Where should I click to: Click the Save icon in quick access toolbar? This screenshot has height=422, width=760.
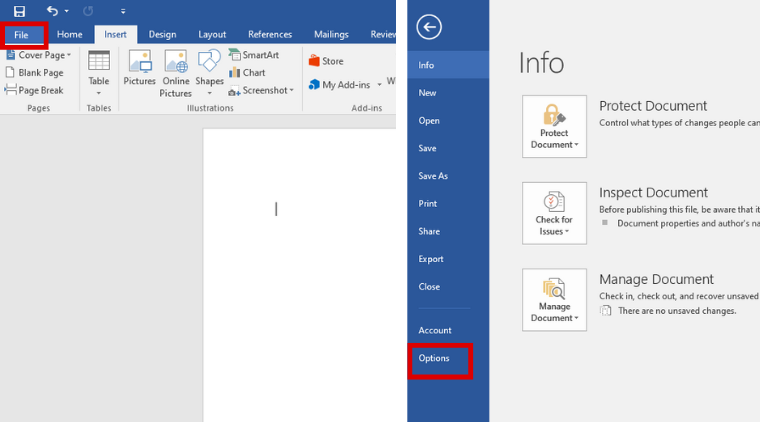coord(19,11)
